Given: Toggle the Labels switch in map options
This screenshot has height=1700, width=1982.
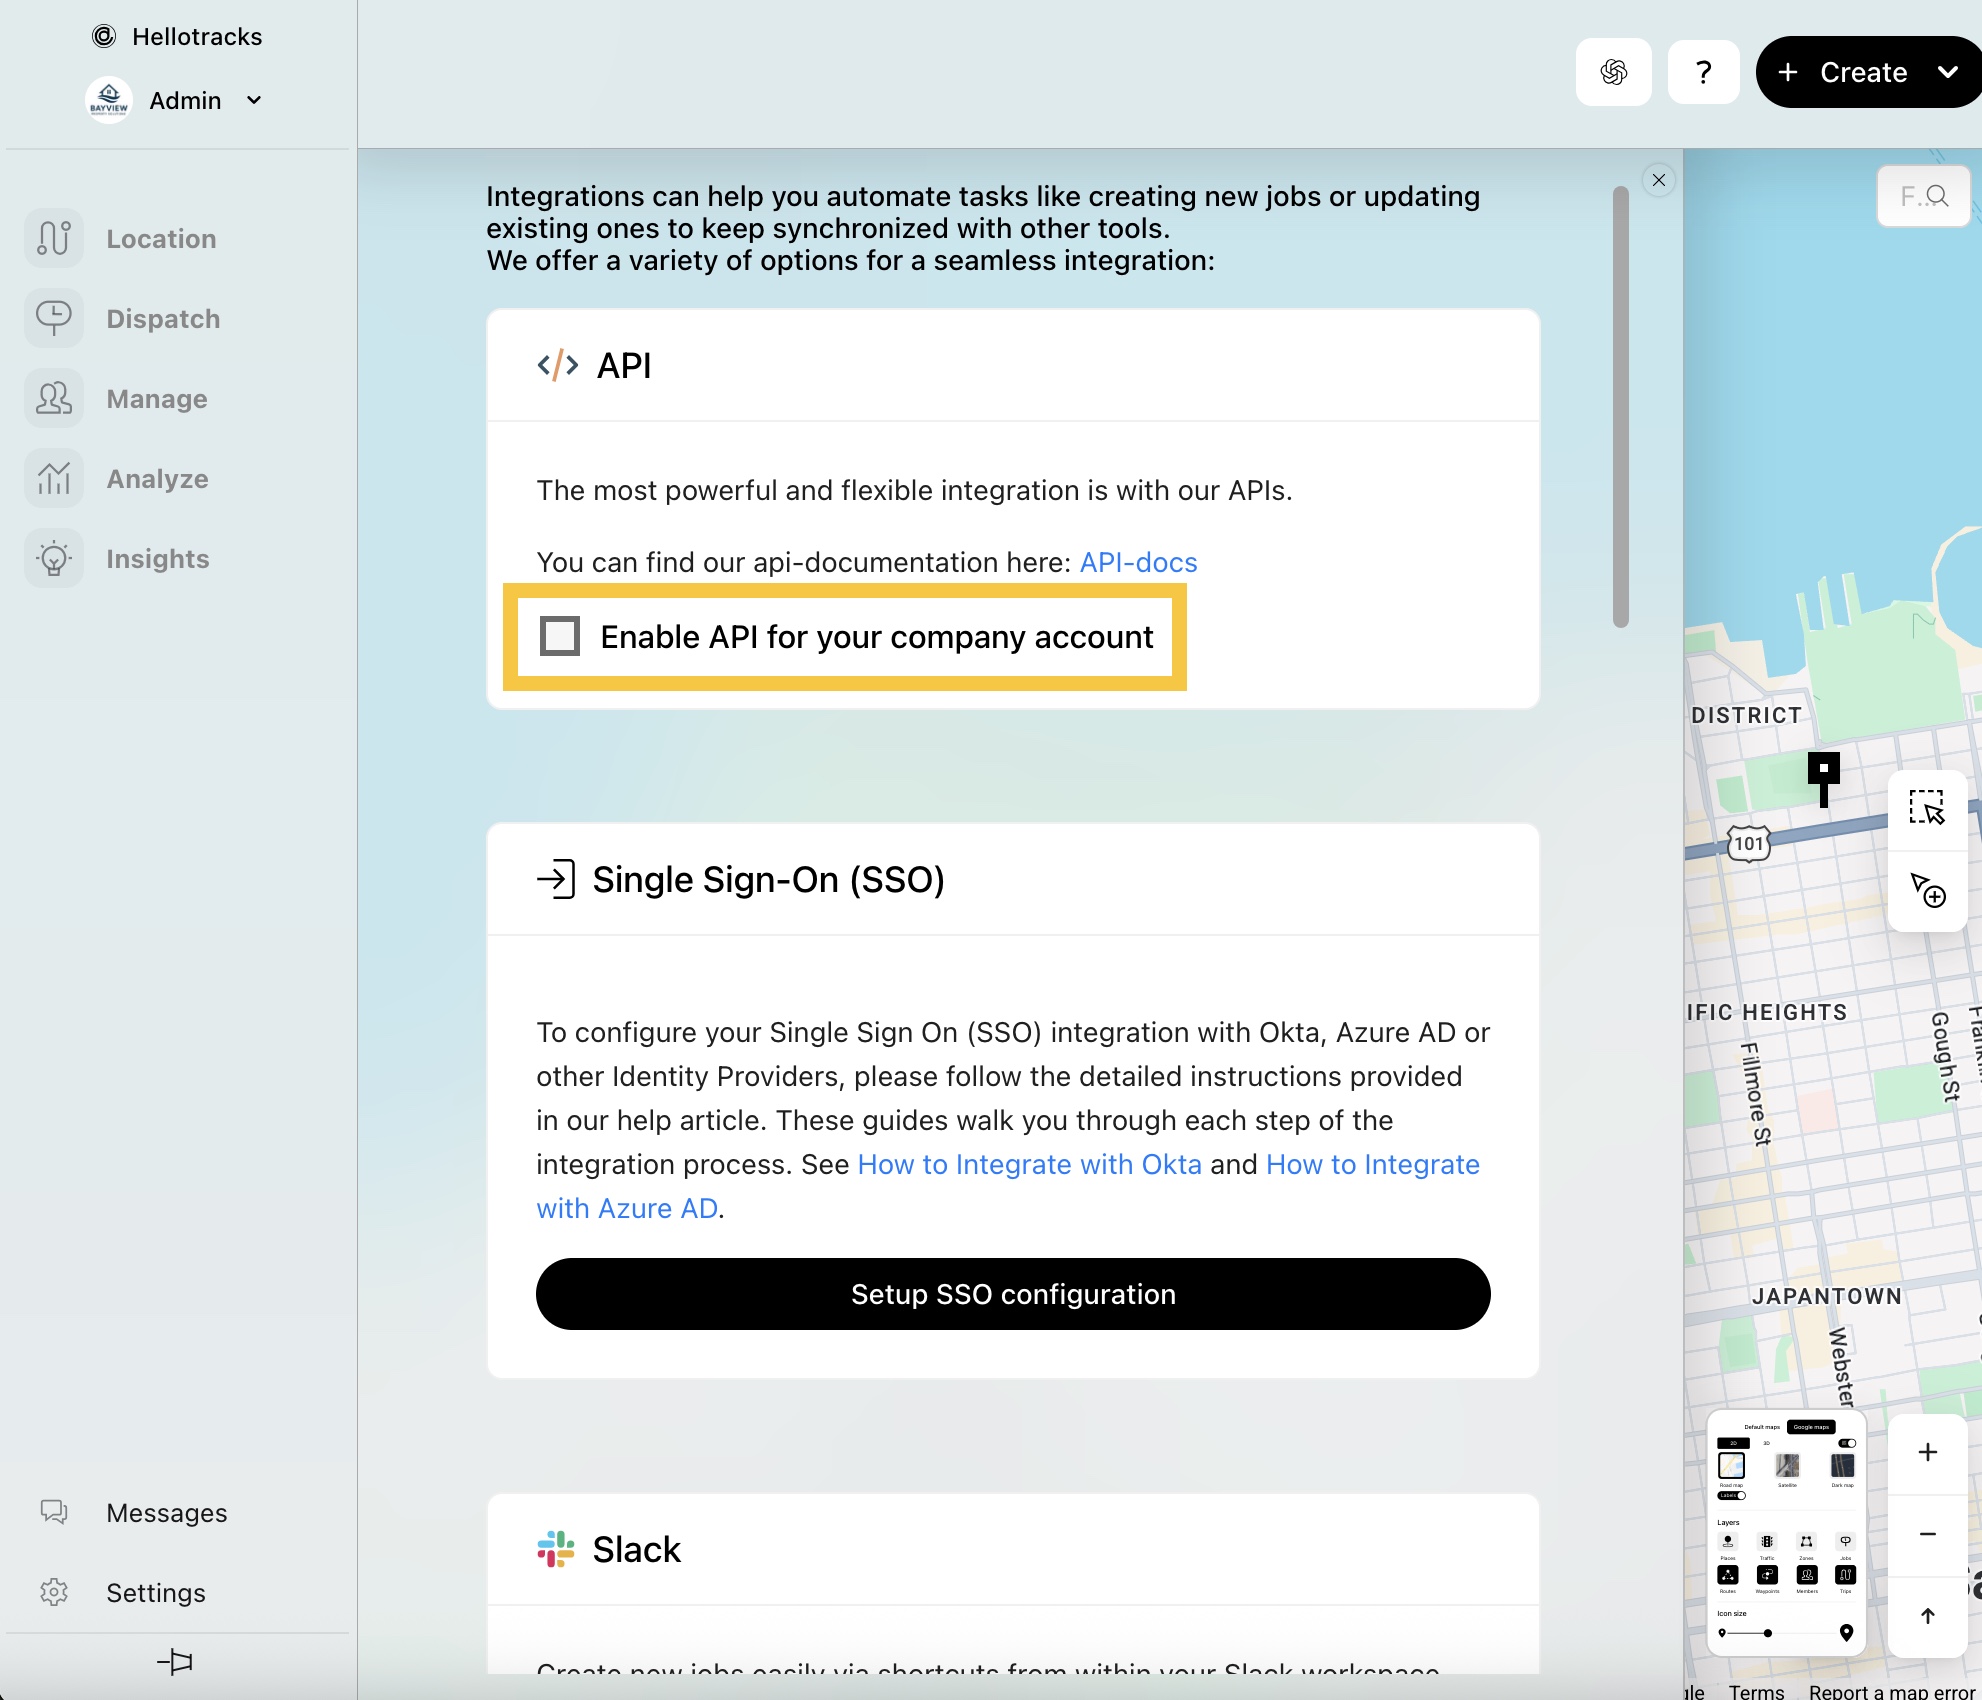Looking at the screenshot, I should 1732,1496.
